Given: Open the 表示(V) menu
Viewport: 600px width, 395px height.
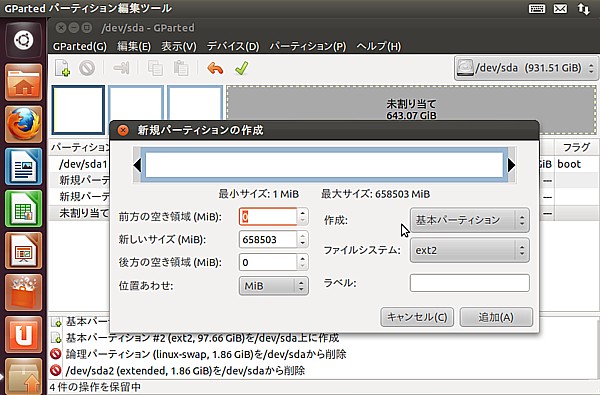Looking at the screenshot, I should click(x=179, y=46).
